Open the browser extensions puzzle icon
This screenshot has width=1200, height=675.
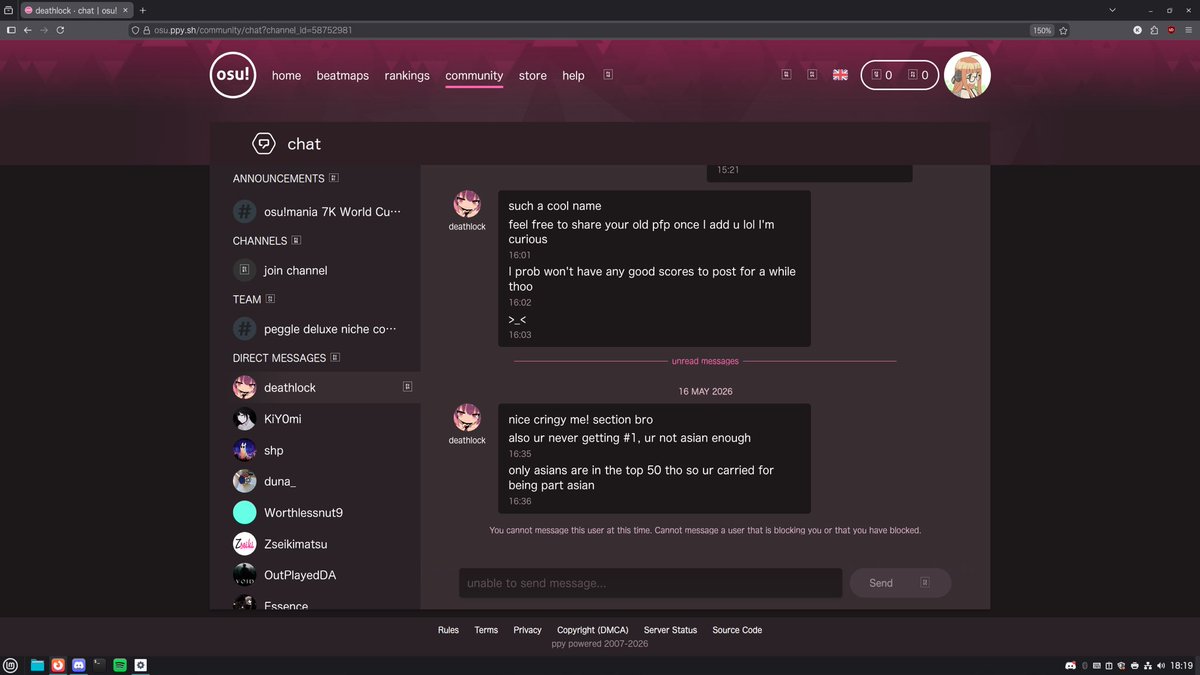[1154, 30]
